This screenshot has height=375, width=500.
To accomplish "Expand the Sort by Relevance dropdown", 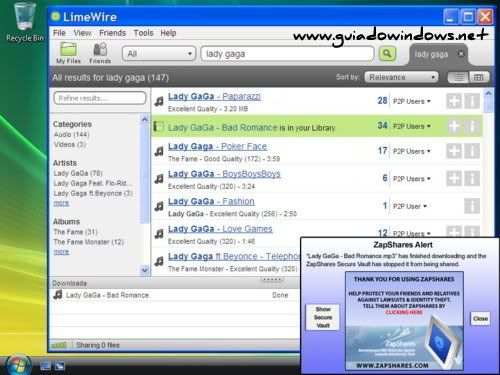I will tap(401, 77).
